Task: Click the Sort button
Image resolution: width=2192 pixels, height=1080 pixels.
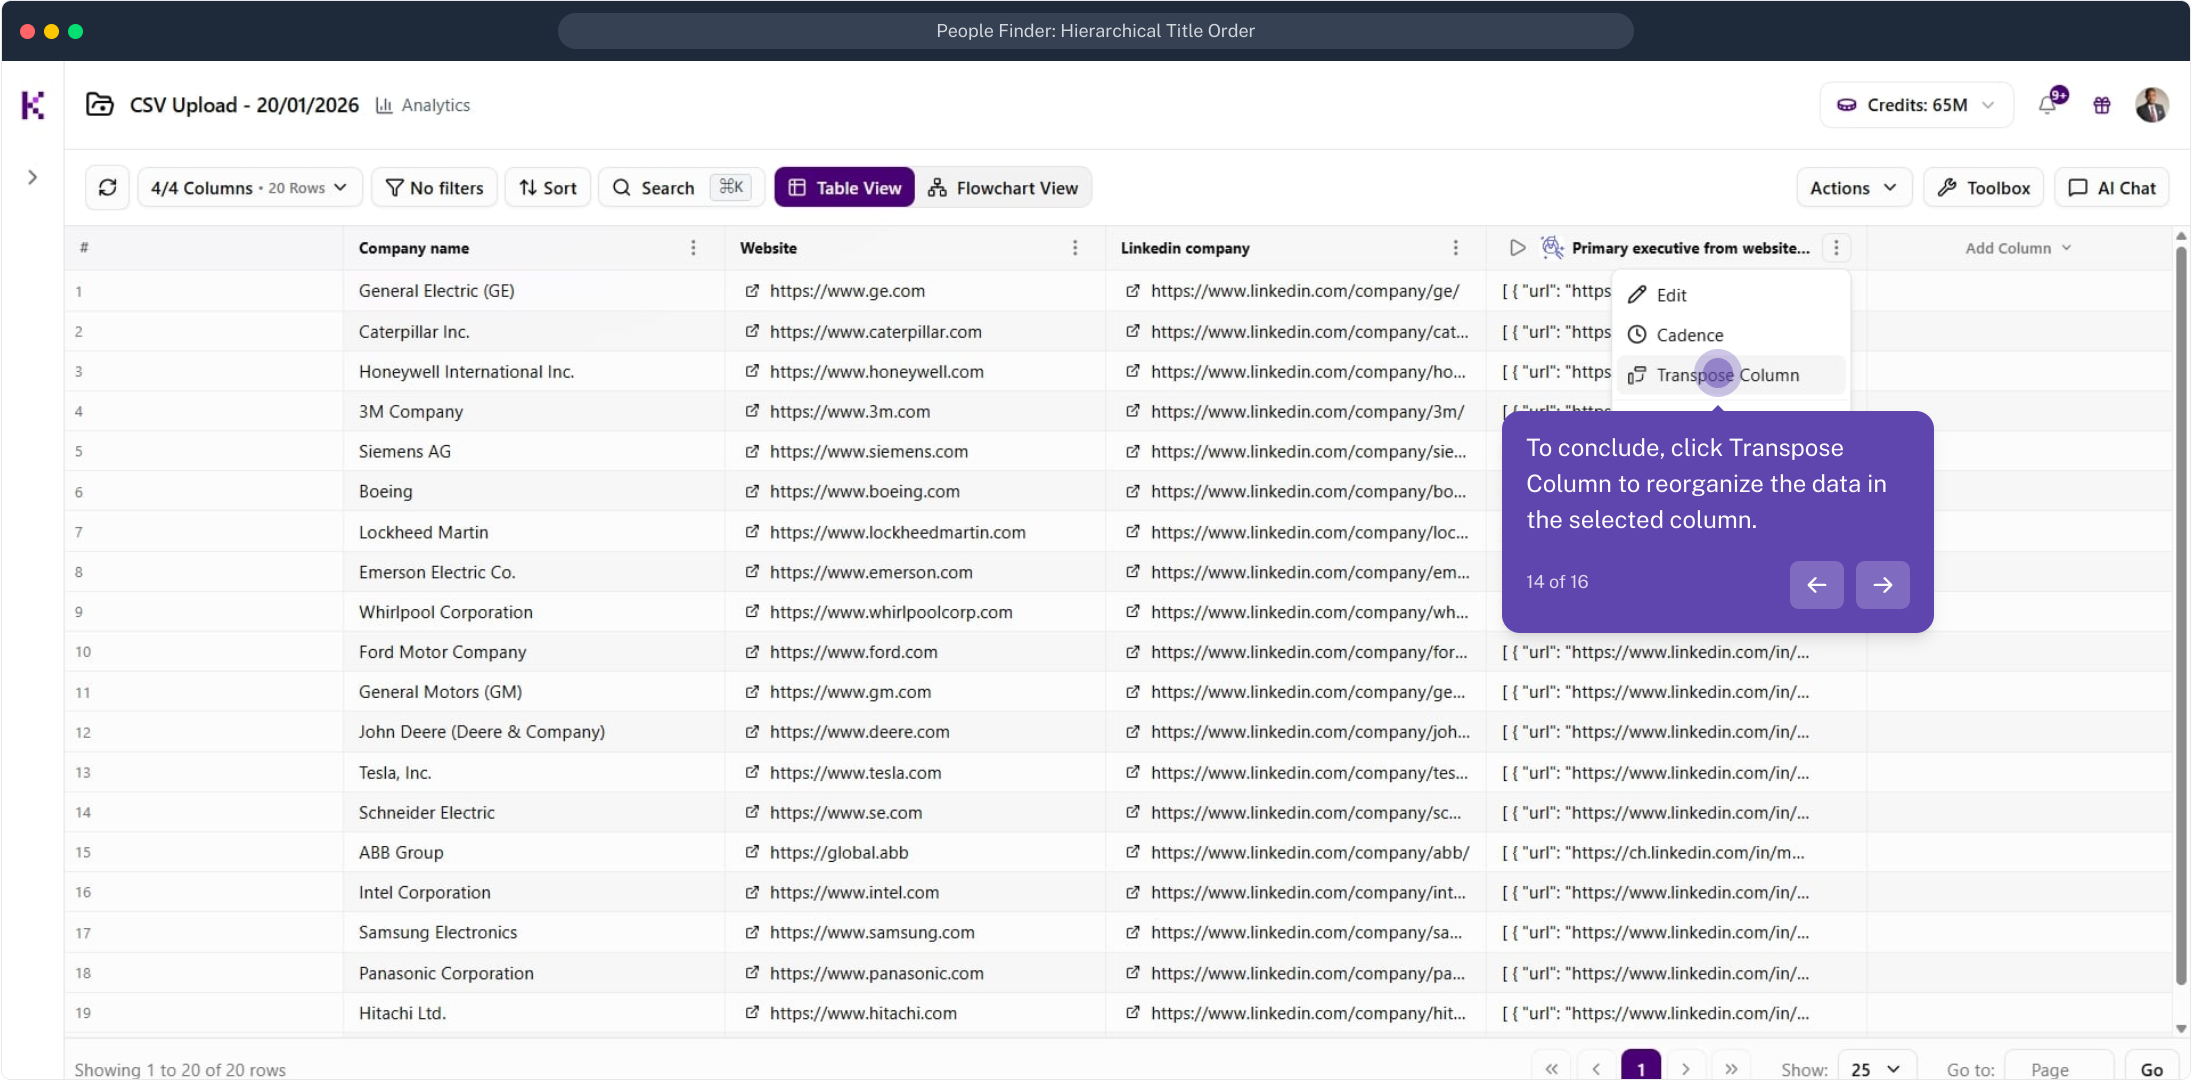Action: pos(548,188)
